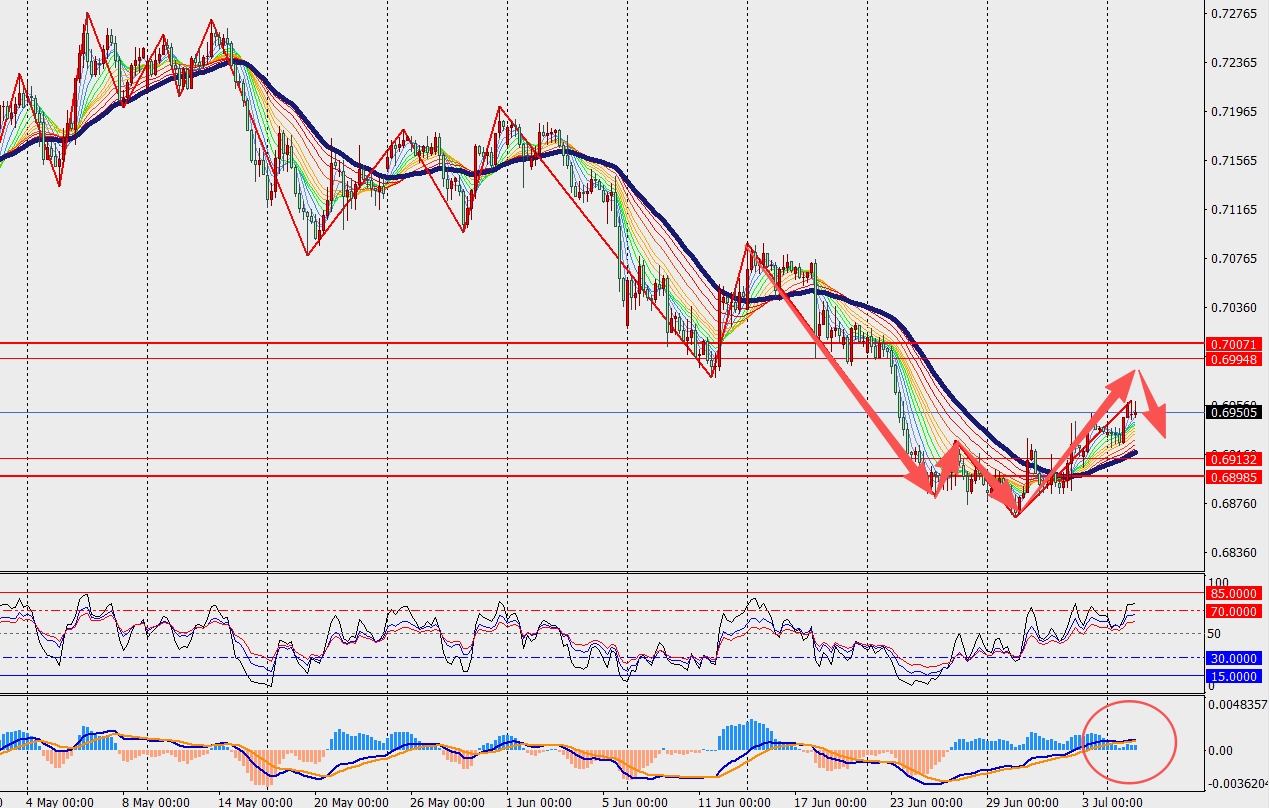Click the blue 15.0000 oversold level label
Viewport: 1270px width, 808px height.
click(1234, 676)
